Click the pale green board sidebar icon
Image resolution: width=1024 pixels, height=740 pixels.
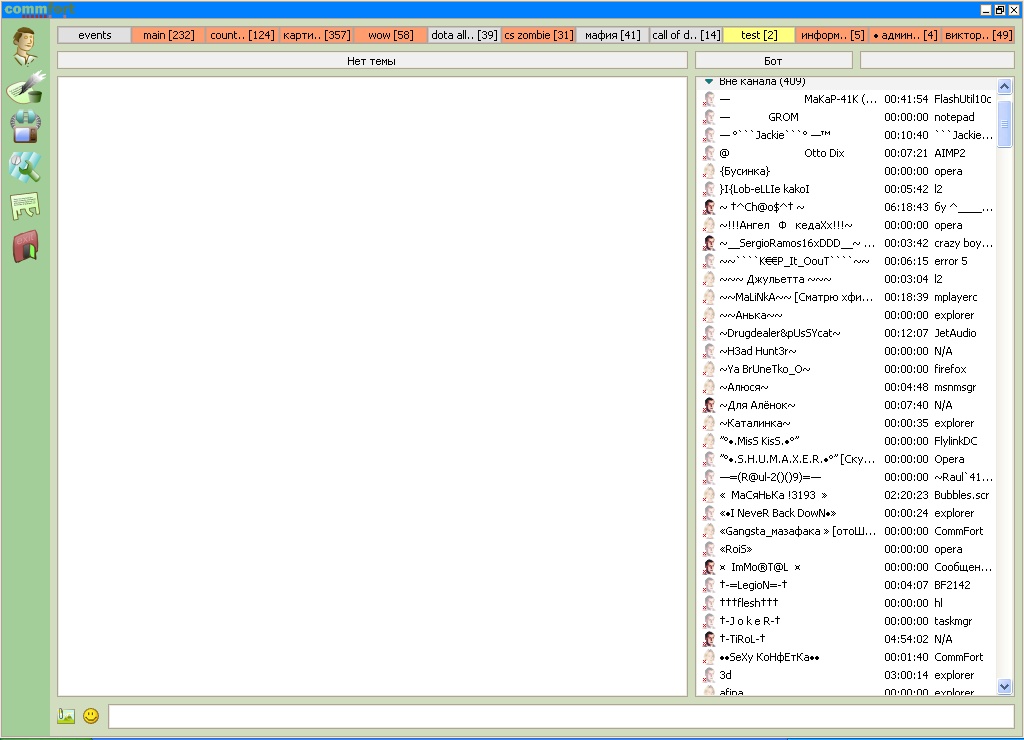24,206
